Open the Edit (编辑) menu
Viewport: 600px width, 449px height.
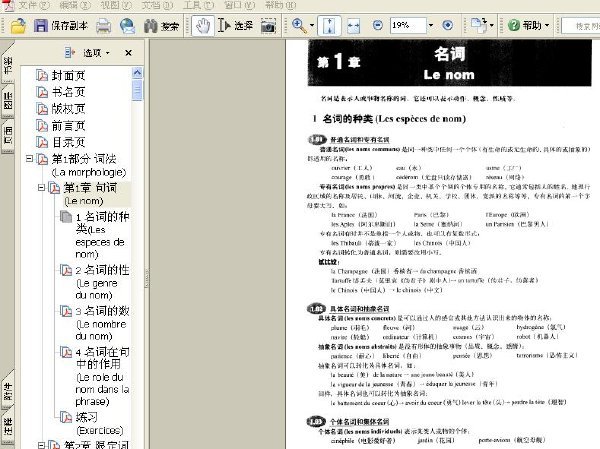pos(75,5)
